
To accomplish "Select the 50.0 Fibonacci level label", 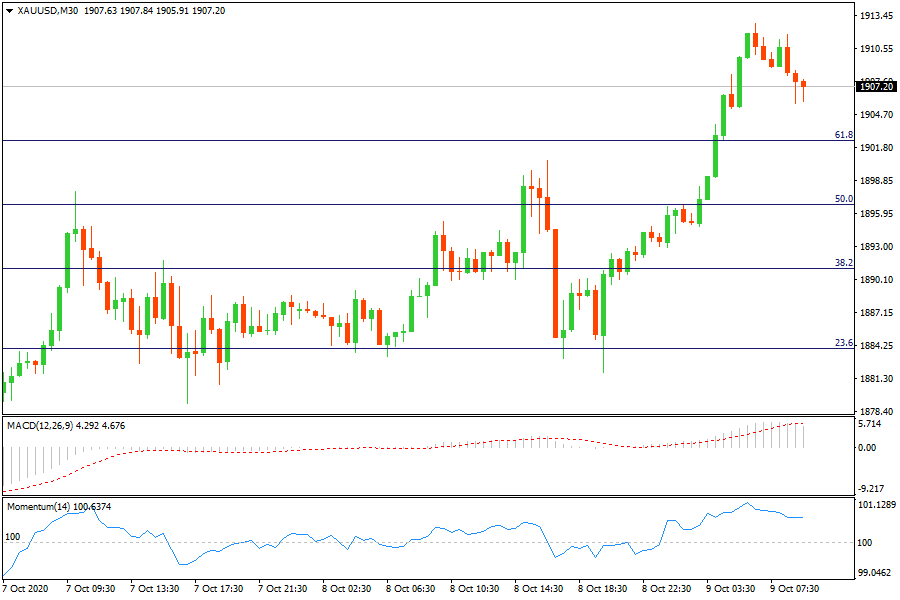I will [x=843, y=199].
